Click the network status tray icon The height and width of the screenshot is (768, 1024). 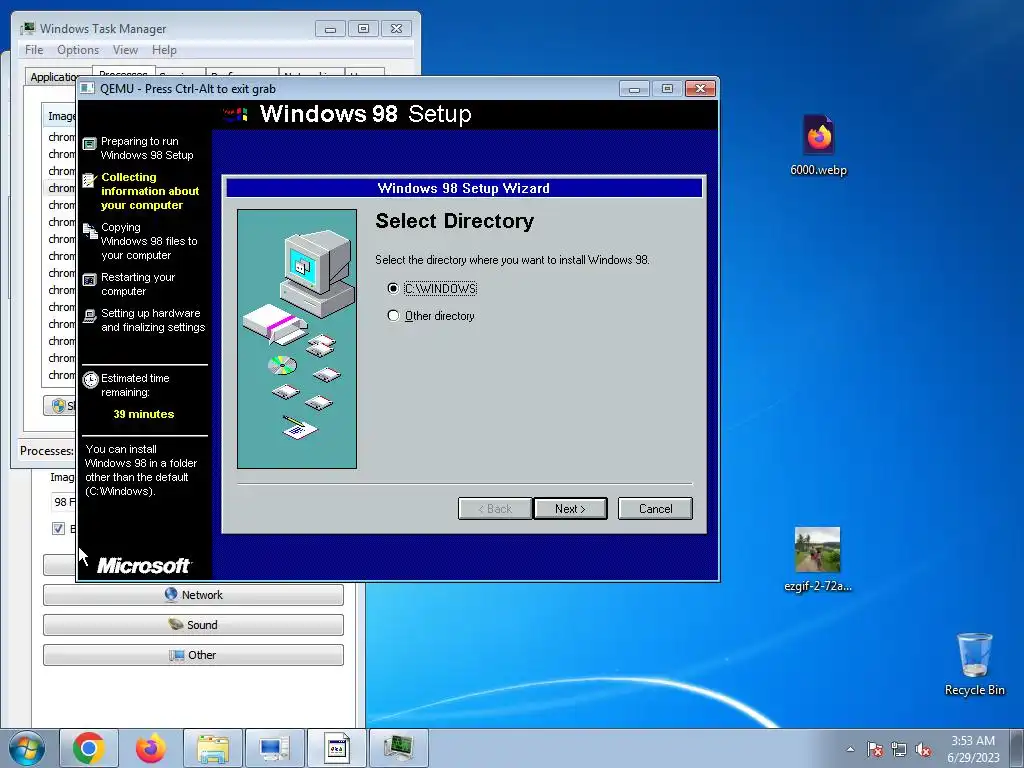899,749
